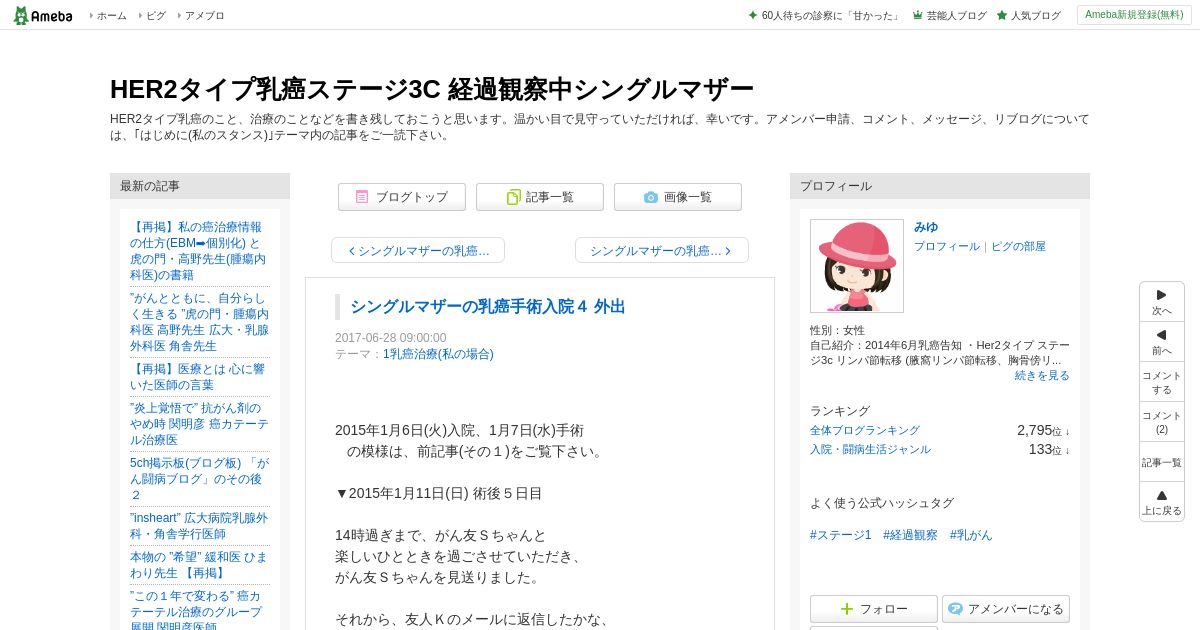The width and height of the screenshot is (1200, 630).
Task: Open コメント(2) in side panel
Action: click(x=1162, y=422)
